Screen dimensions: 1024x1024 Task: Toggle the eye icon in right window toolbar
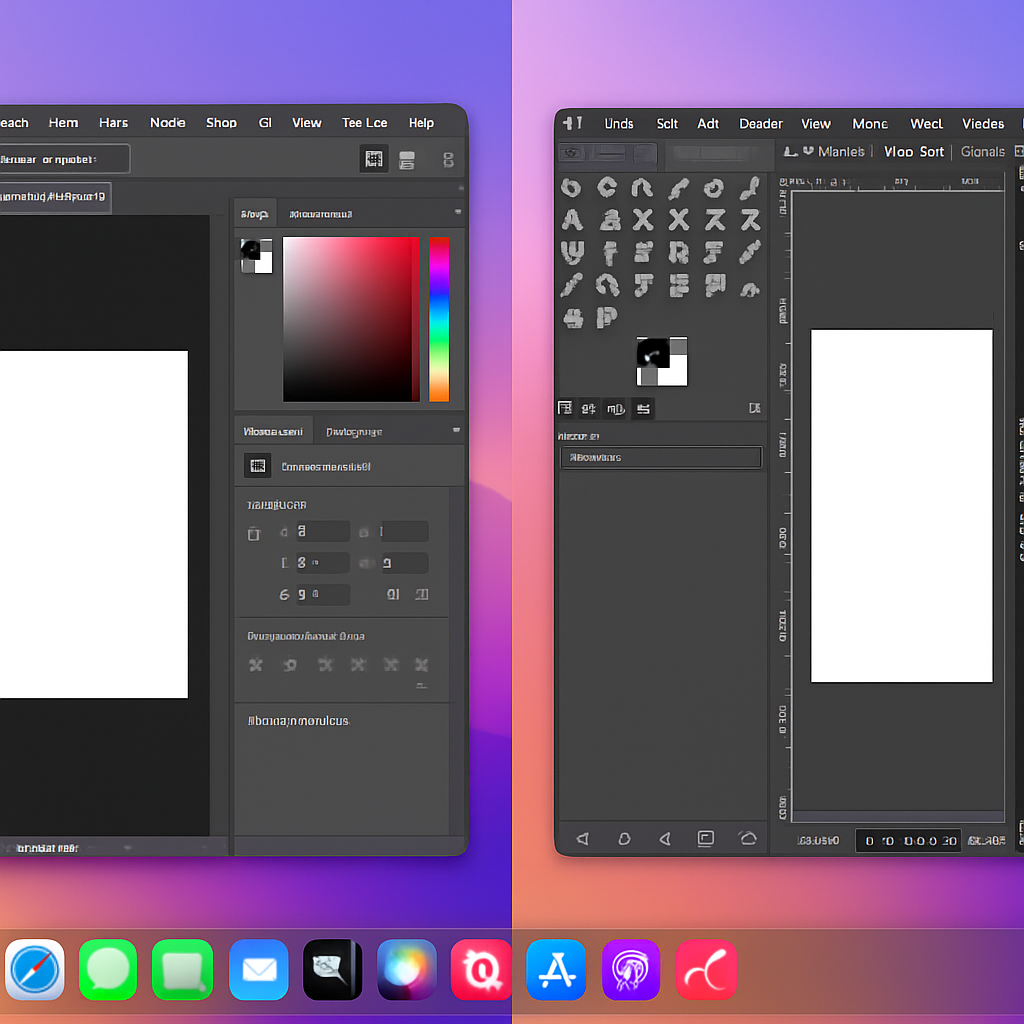pos(571,153)
